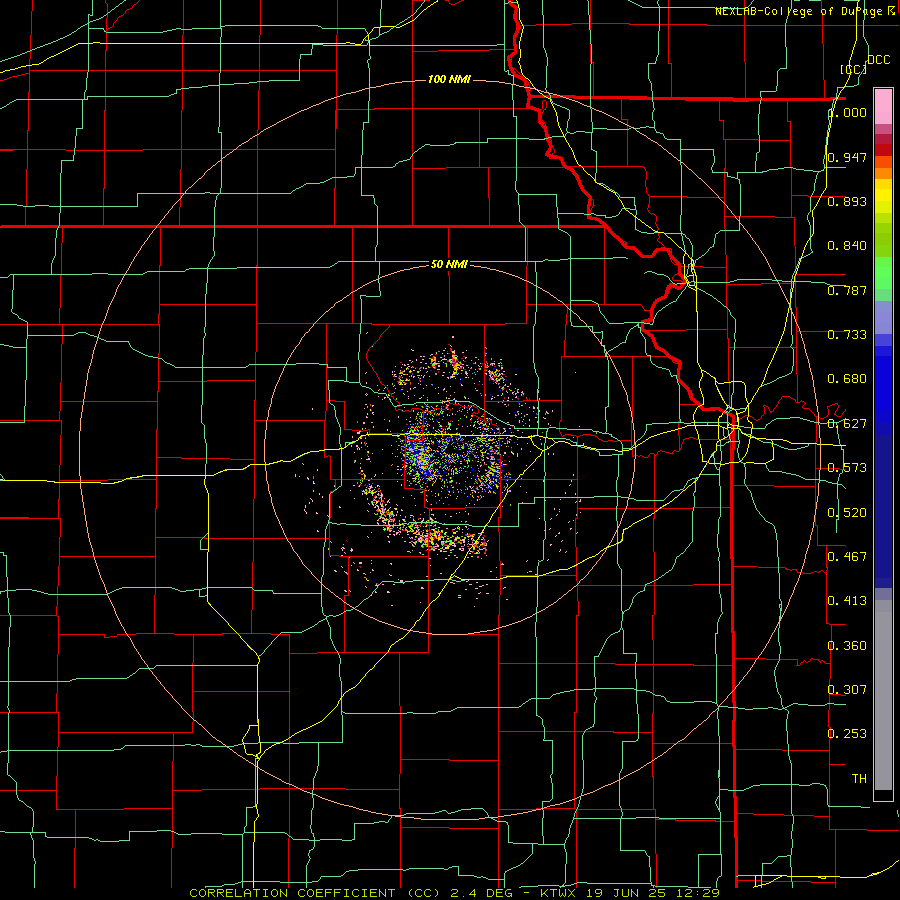Screen dimensions: 900x900
Task: Pick the pink segment at color bar top
Action: click(883, 106)
